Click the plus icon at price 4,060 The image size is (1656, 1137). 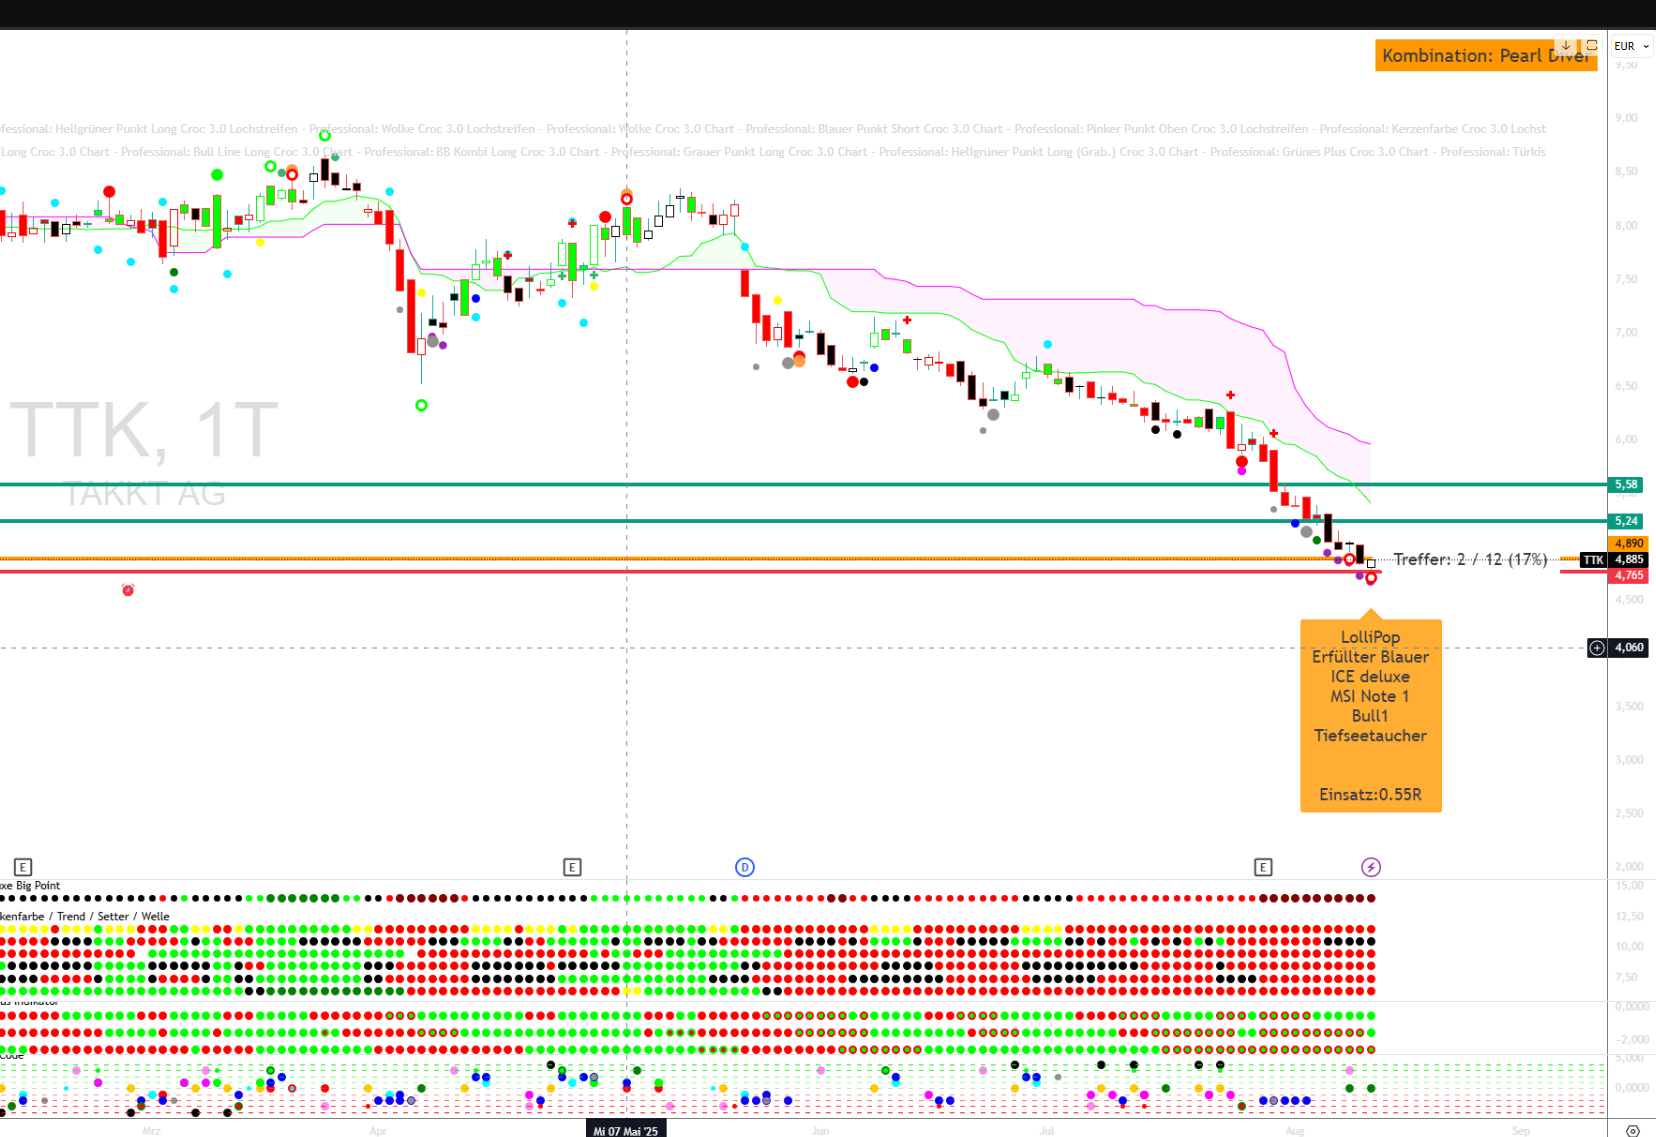coord(1597,648)
